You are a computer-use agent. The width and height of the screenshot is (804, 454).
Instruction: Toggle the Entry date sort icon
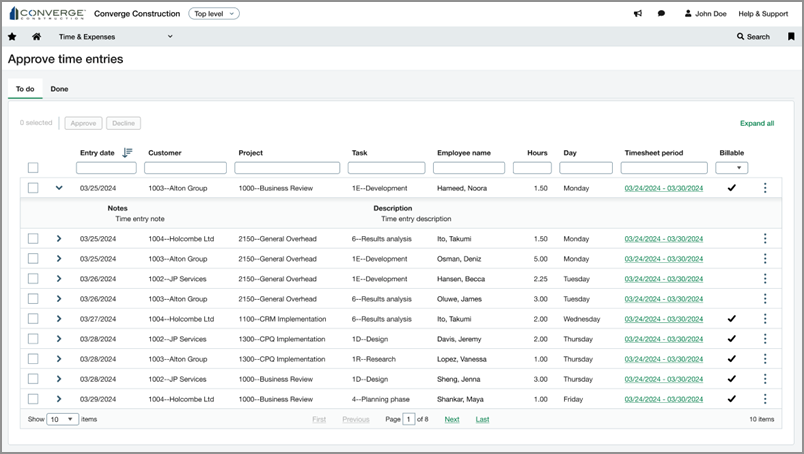click(x=127, y=153)
